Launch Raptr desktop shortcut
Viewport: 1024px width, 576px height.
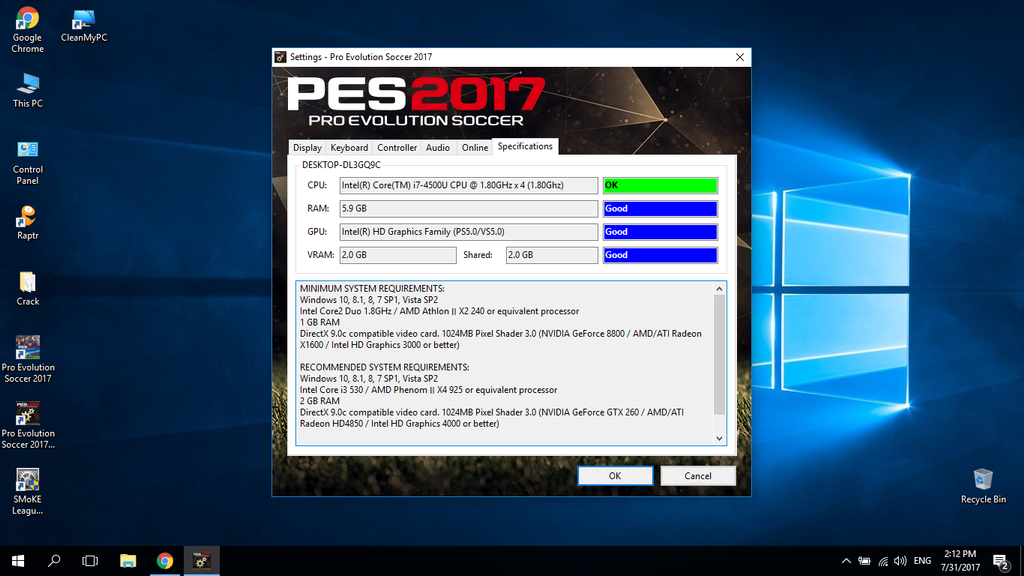click(x=27, y=222)
